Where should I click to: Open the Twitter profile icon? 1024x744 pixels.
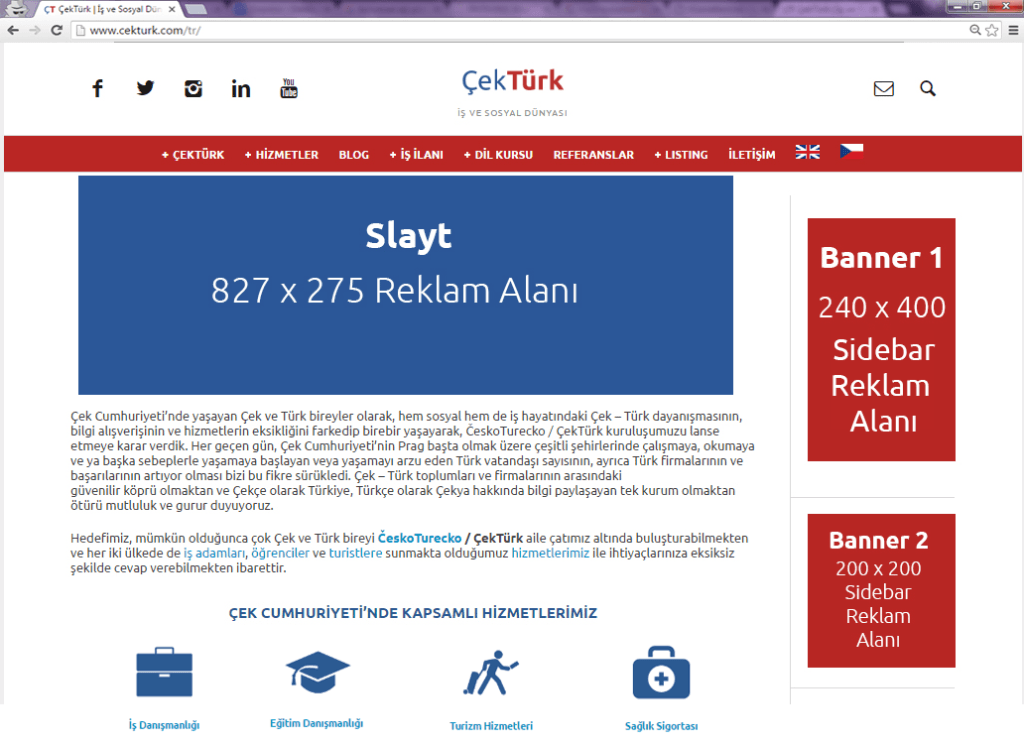point(145,88)
